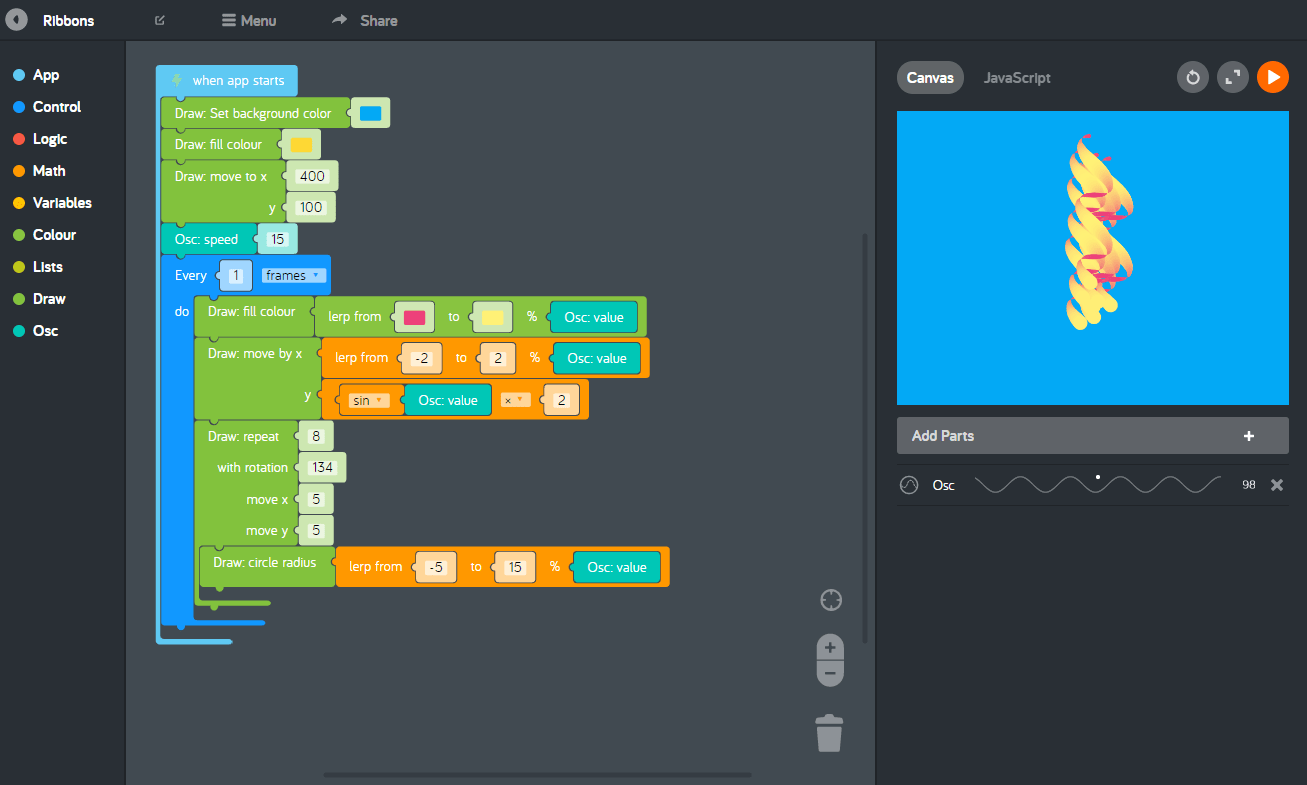1307x785 pixels.
Task: Select the Math category in the sidebar
Action: [46, 170]
